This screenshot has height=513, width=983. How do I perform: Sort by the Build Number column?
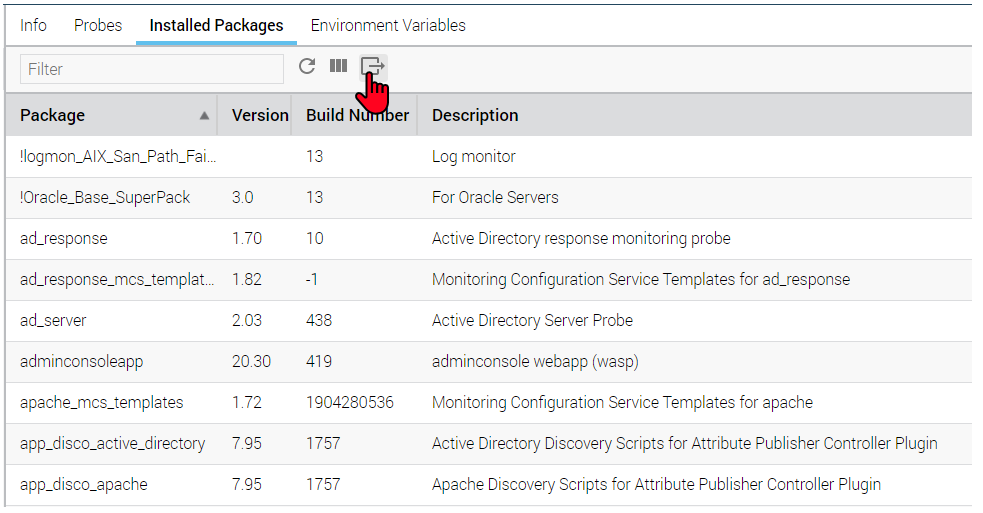(357, 115)
